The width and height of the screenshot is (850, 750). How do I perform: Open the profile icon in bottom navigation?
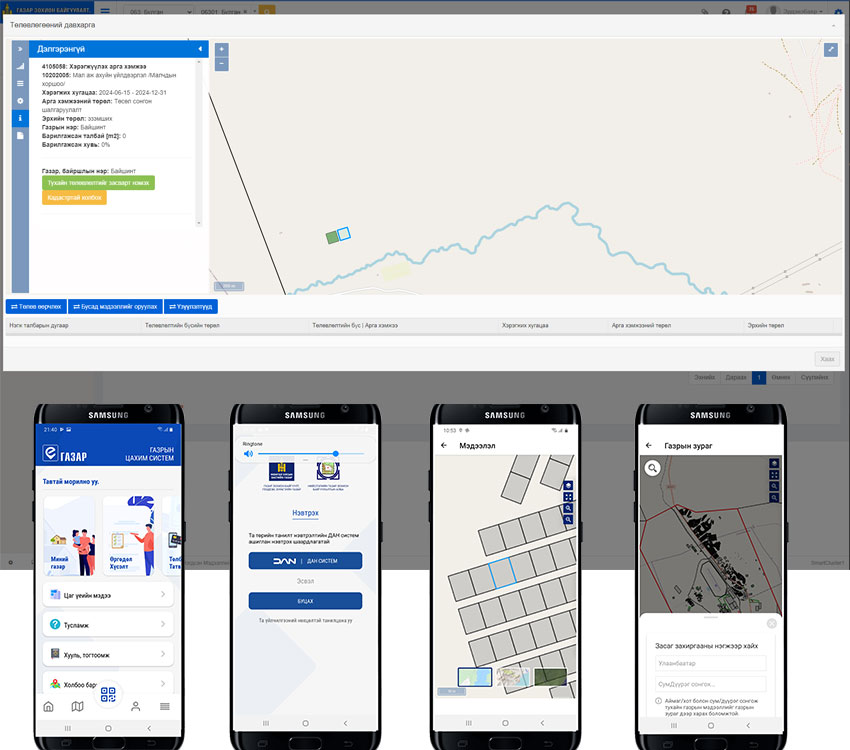[136, 706]
